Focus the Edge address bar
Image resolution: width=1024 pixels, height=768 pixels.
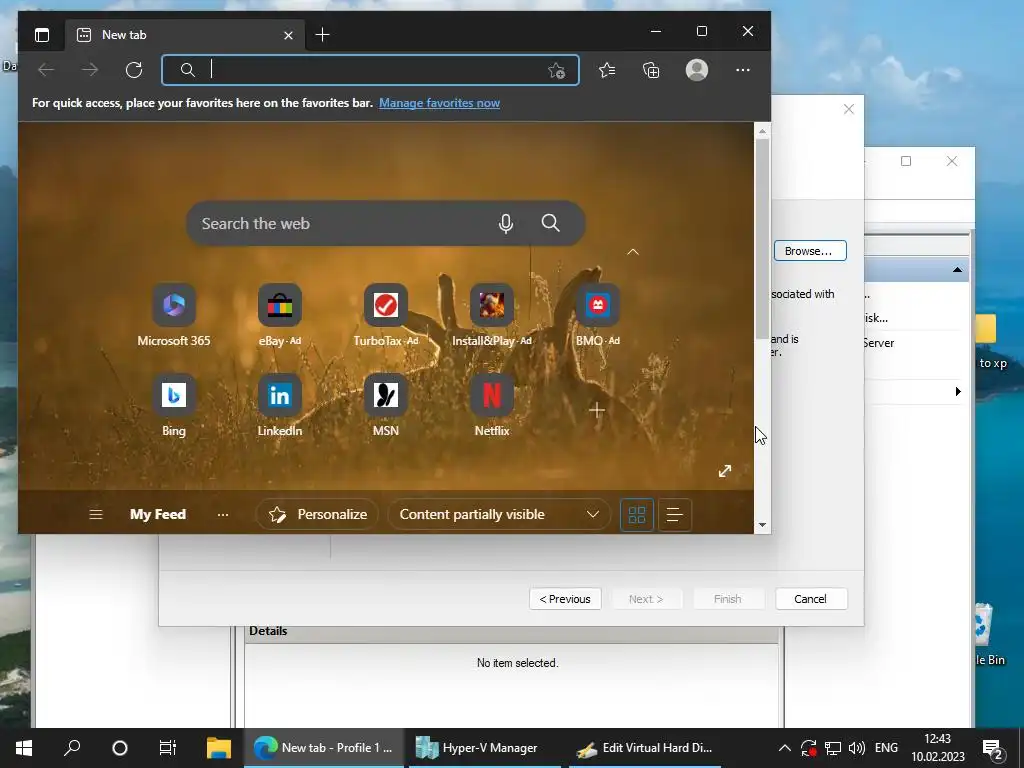[x=370, y=70]
